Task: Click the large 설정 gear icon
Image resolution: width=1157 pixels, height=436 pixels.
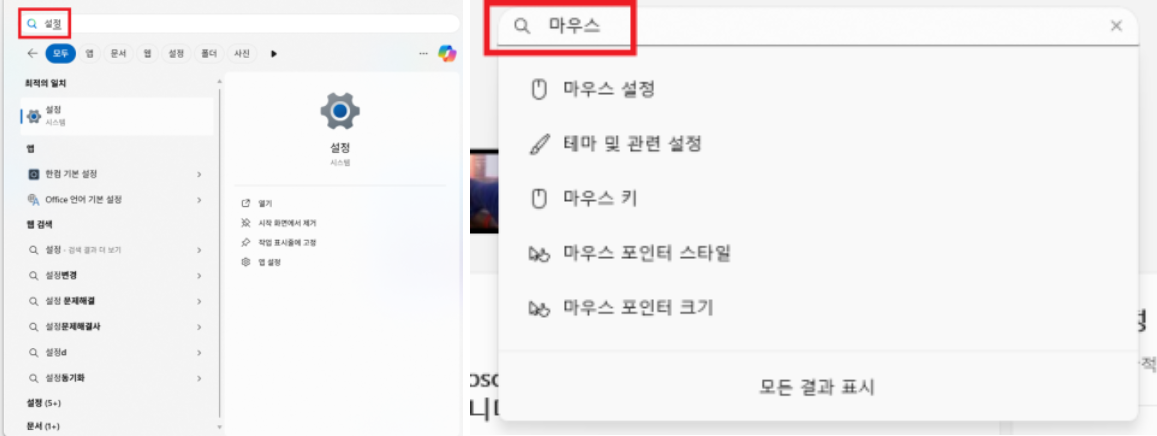Action: point(340,111)
